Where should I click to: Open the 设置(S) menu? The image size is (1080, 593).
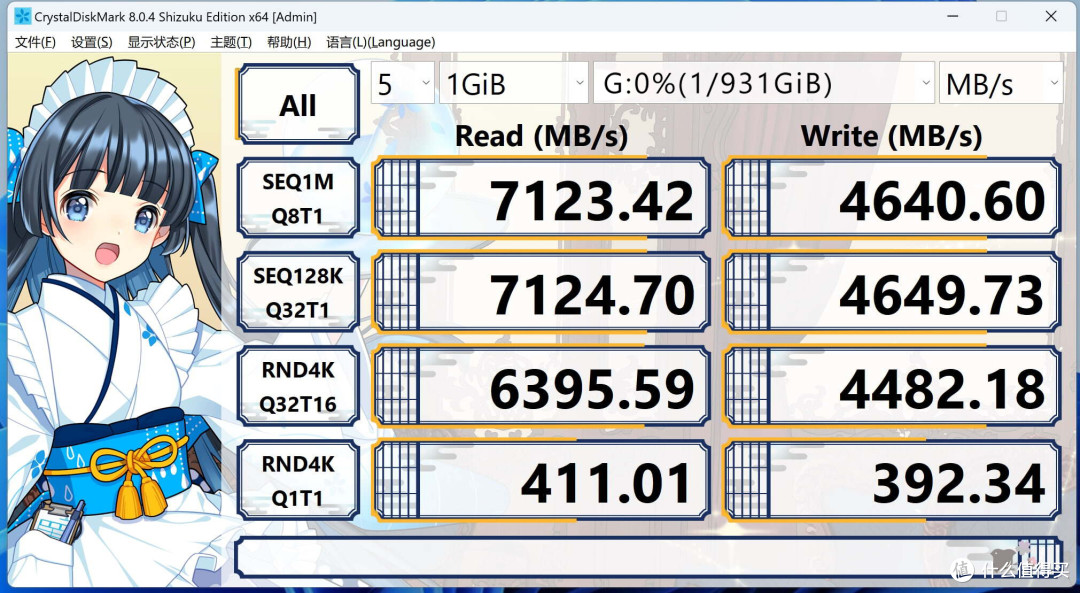click(x=92, y=42)
